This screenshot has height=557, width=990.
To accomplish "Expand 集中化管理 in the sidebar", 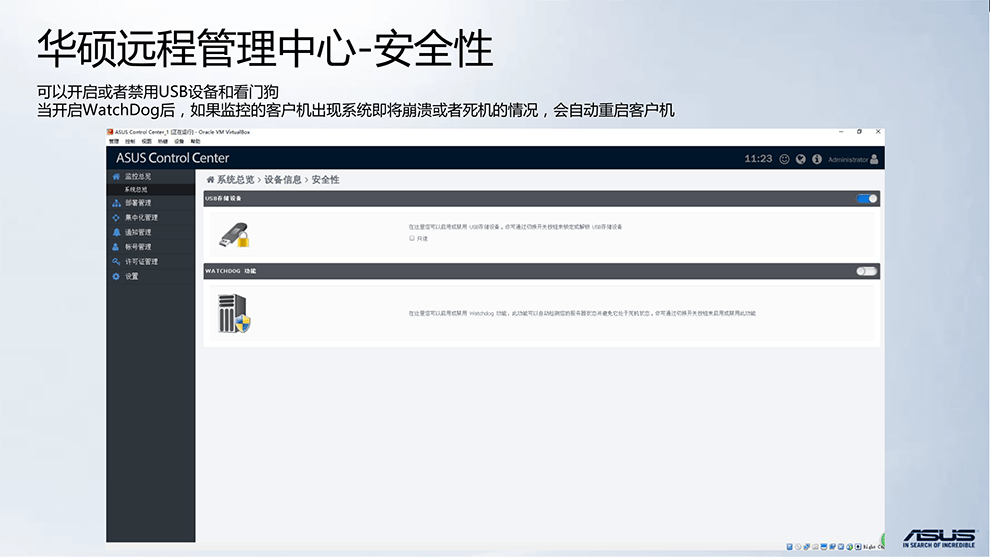I will point(151,217).
